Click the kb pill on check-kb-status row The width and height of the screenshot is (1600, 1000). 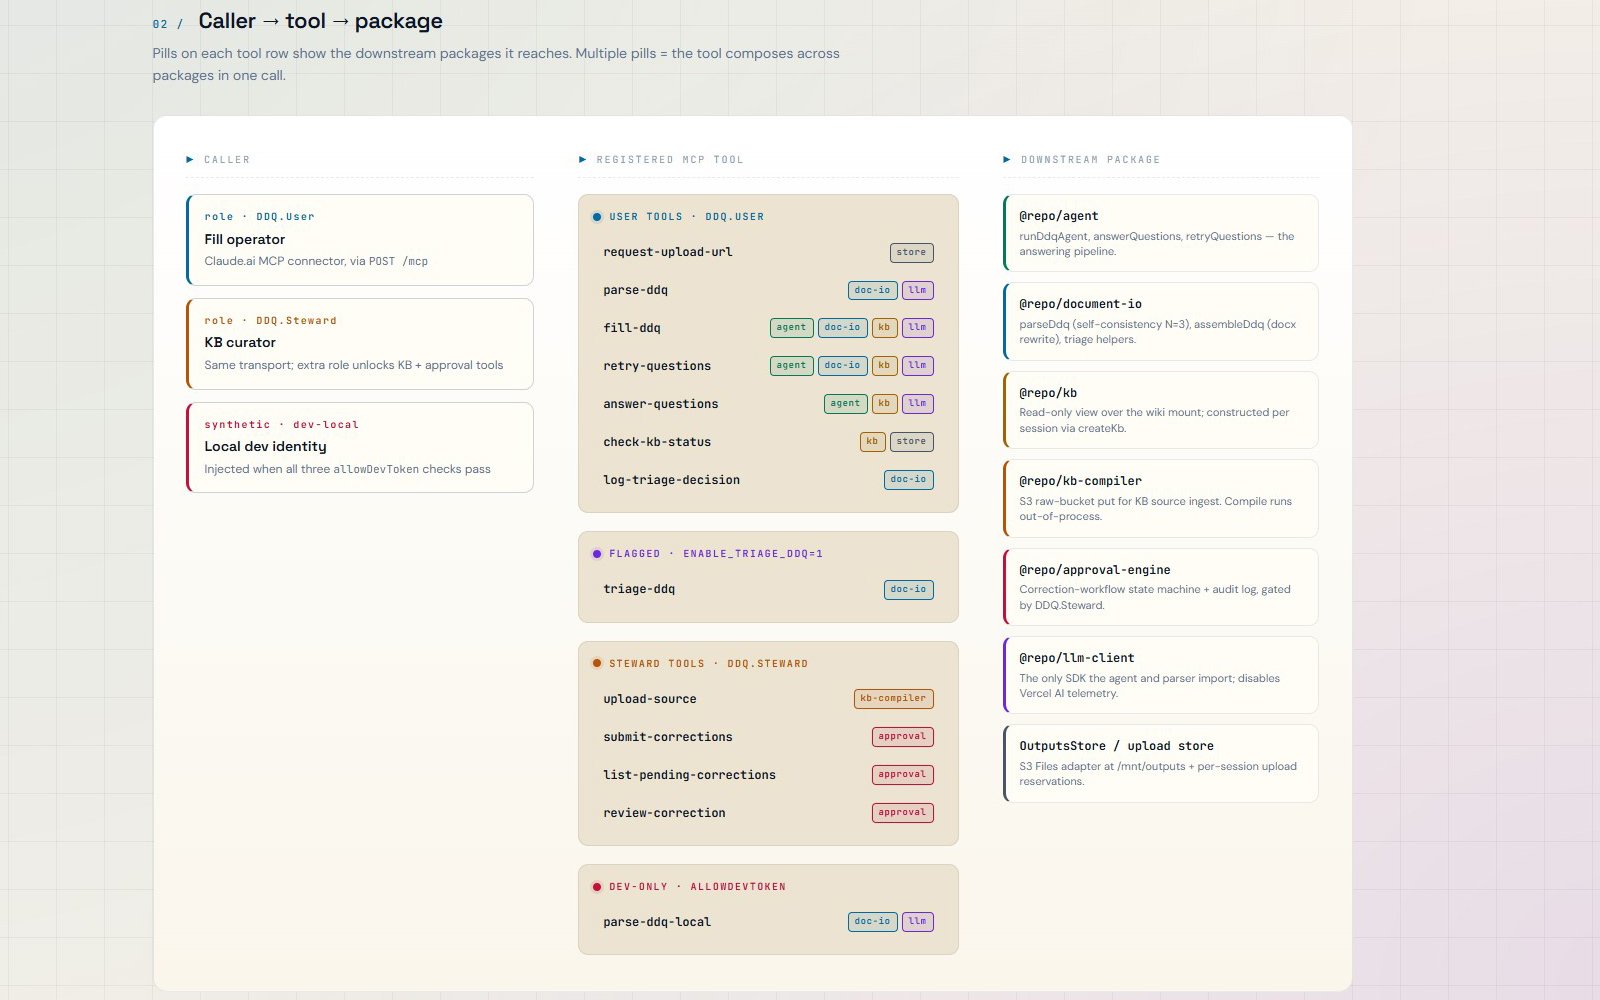click(872, 442)
